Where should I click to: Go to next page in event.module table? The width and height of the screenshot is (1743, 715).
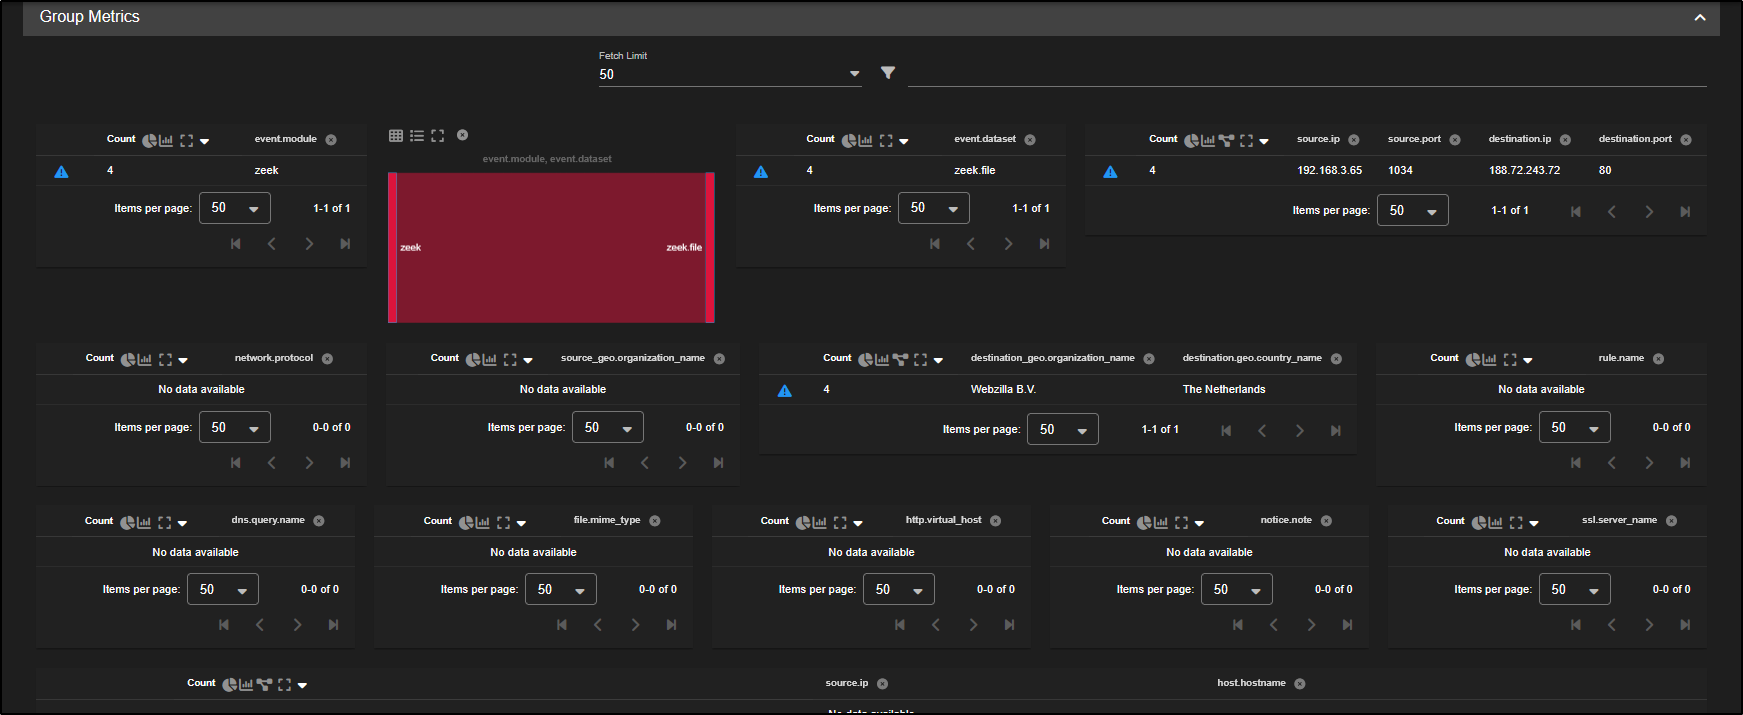309,244
